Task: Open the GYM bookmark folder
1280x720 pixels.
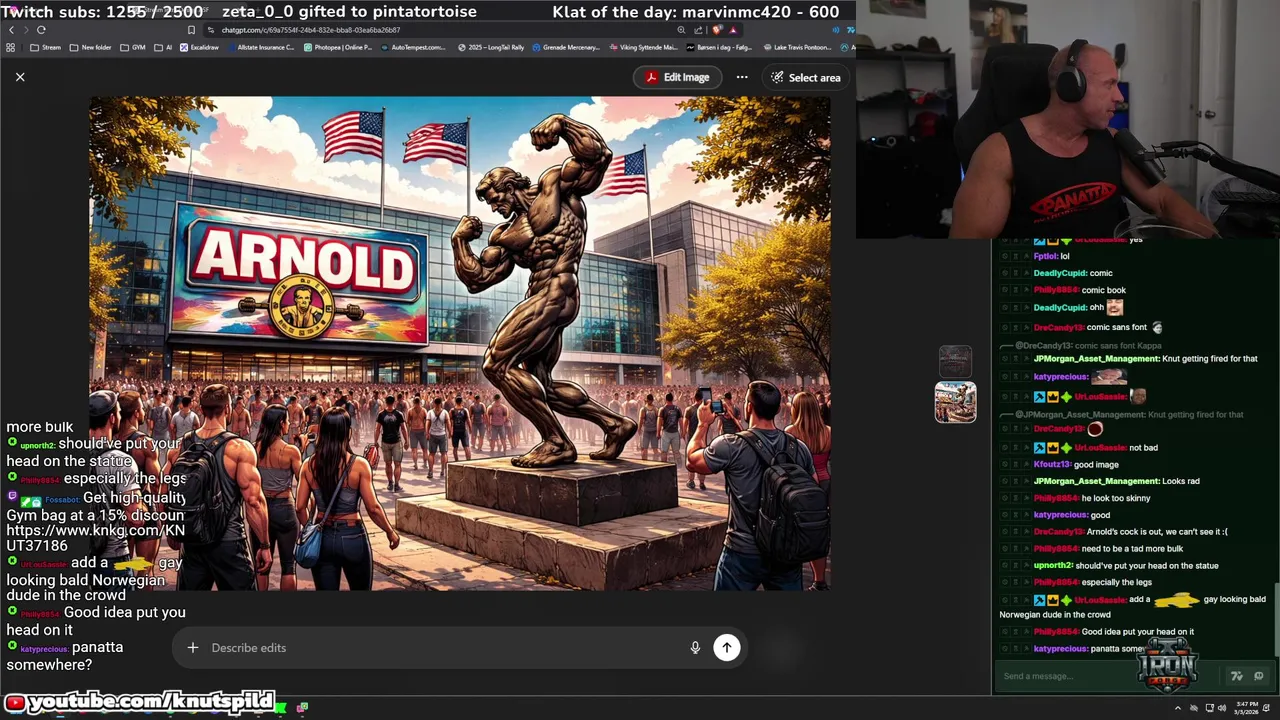Action: [x=132, y=47]
